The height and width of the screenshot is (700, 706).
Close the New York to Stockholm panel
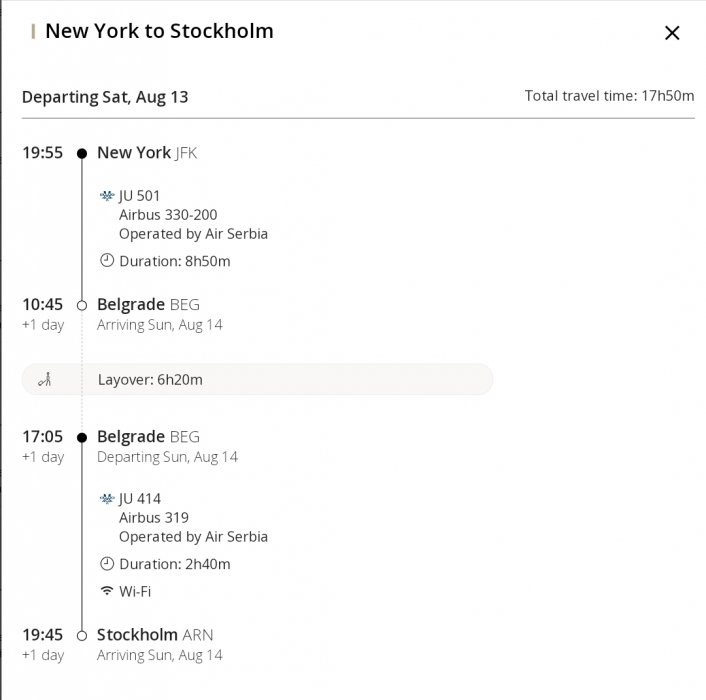672,33
